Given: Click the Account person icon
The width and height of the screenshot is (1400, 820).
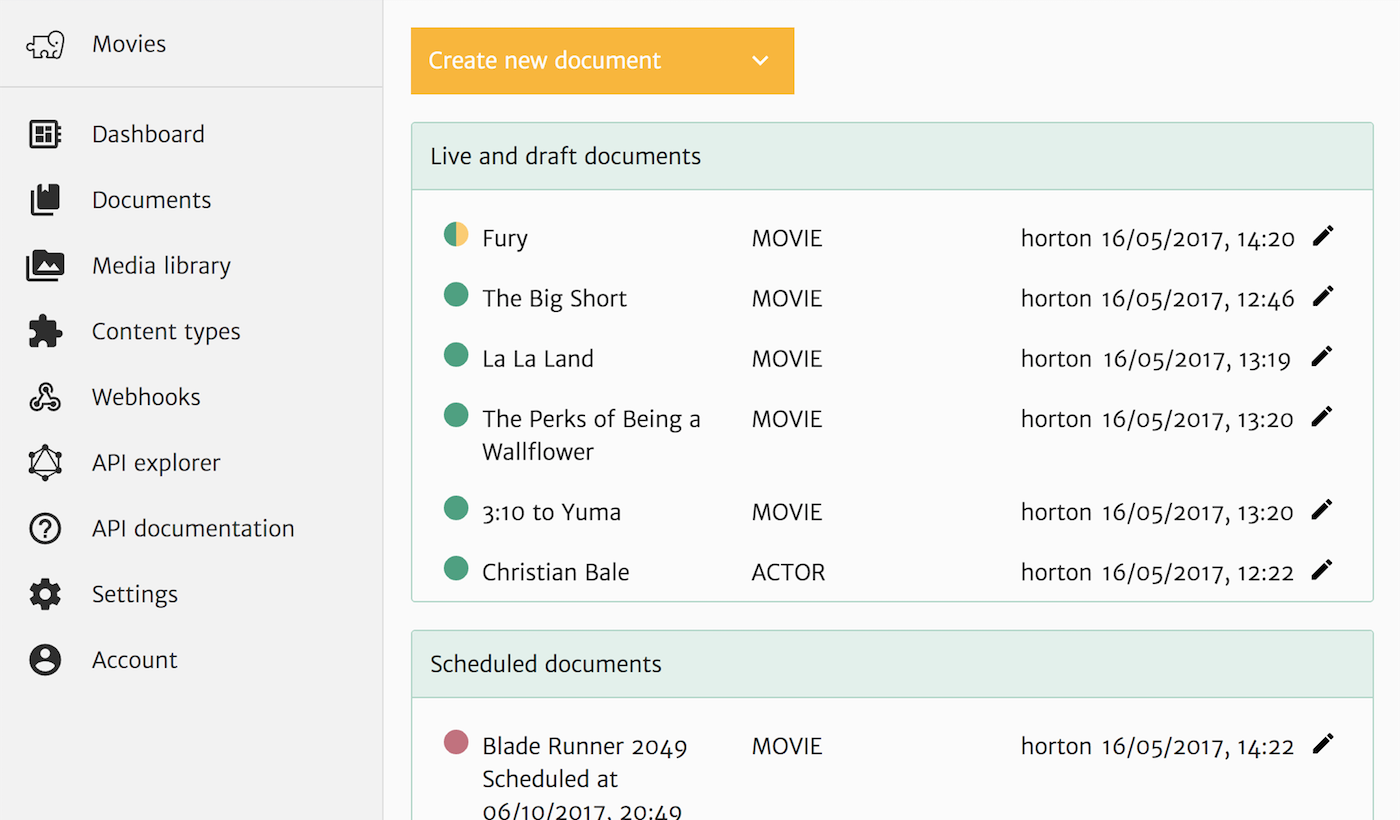Looking at the screenshot, I should [45, 660].
